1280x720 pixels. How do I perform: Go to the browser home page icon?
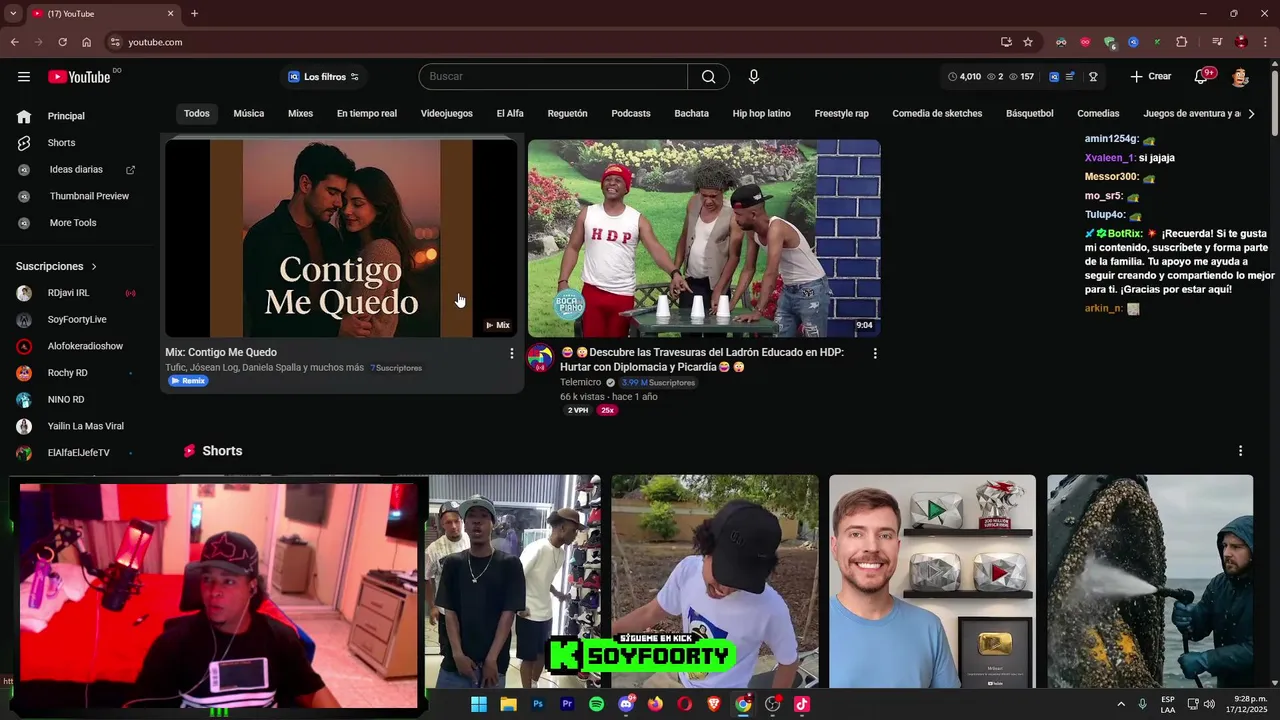point(86,42)
